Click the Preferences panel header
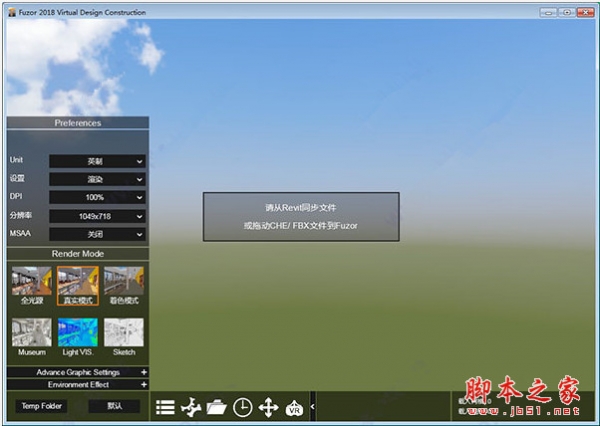The width and height of the screenshot is (600, 426). [78, 123]
